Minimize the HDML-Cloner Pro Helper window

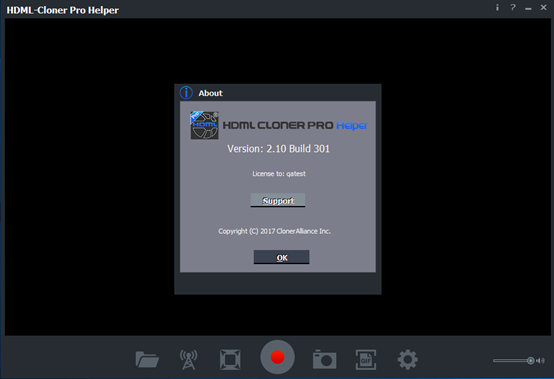click(x=528, y=8)
